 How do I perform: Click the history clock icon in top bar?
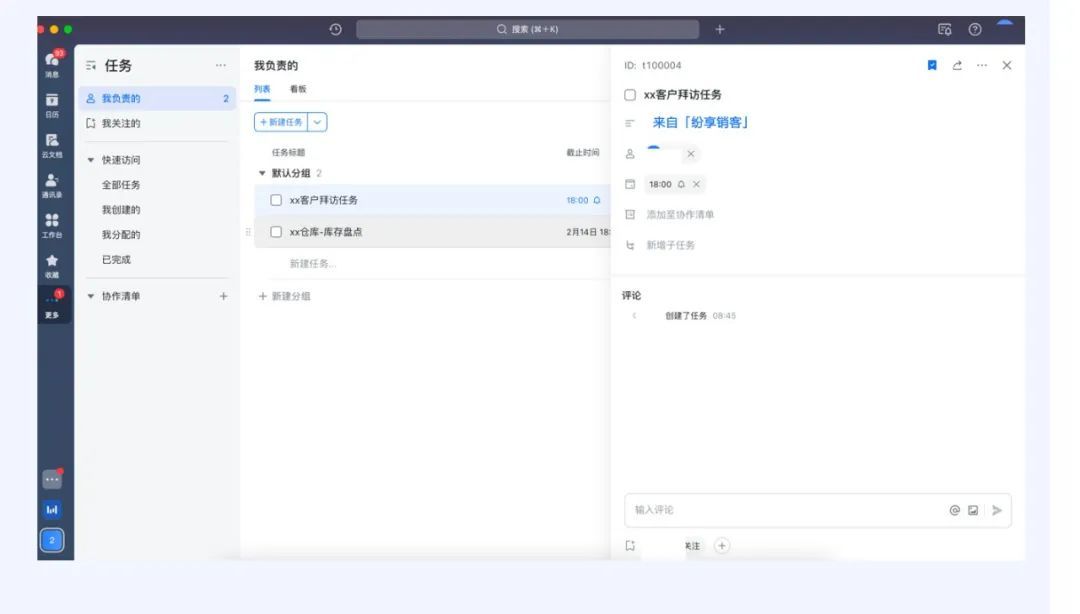tap(335, 29)
